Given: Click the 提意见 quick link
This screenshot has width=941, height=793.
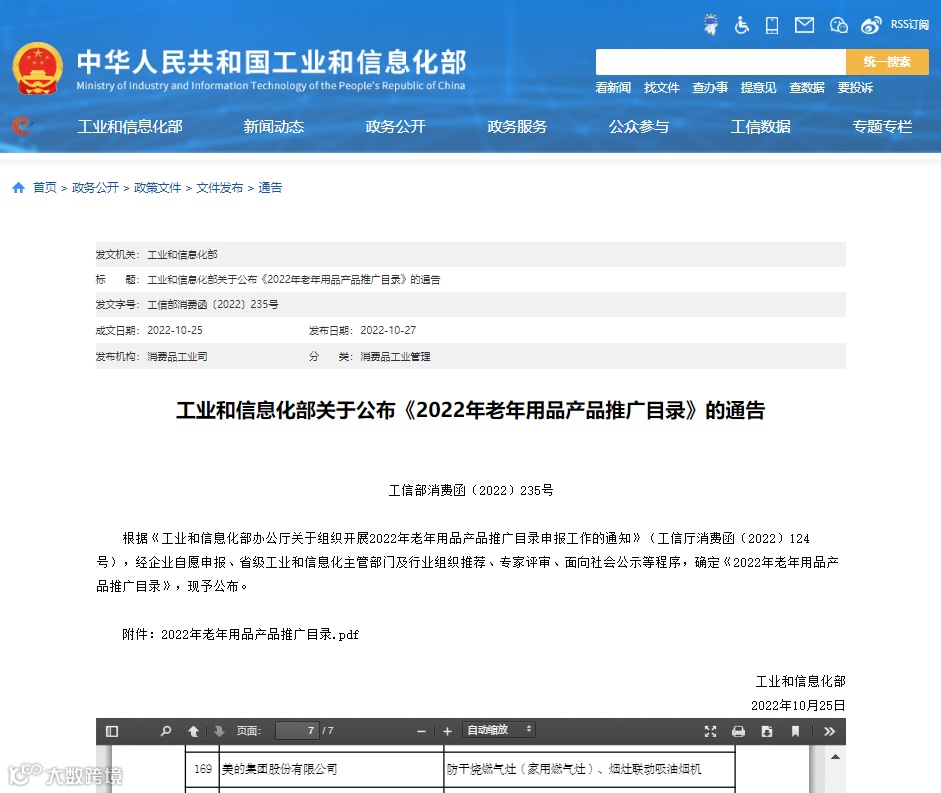Looking at the screenshot, I should click(759, 88).
